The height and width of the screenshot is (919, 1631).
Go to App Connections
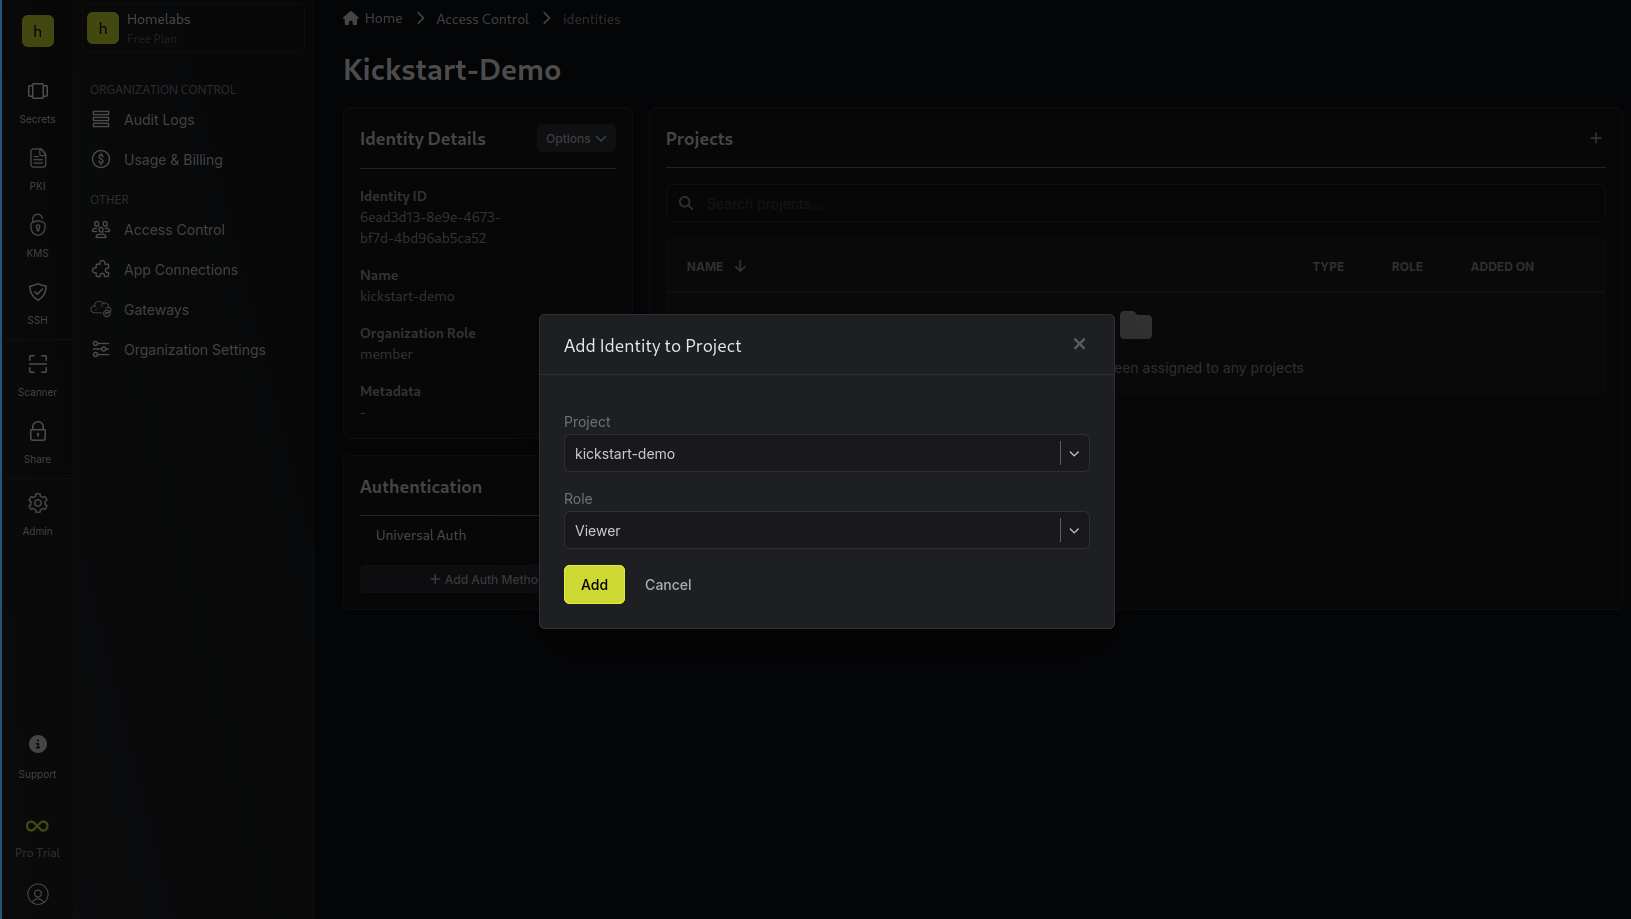pyautogui.click(x=181, y=270)
